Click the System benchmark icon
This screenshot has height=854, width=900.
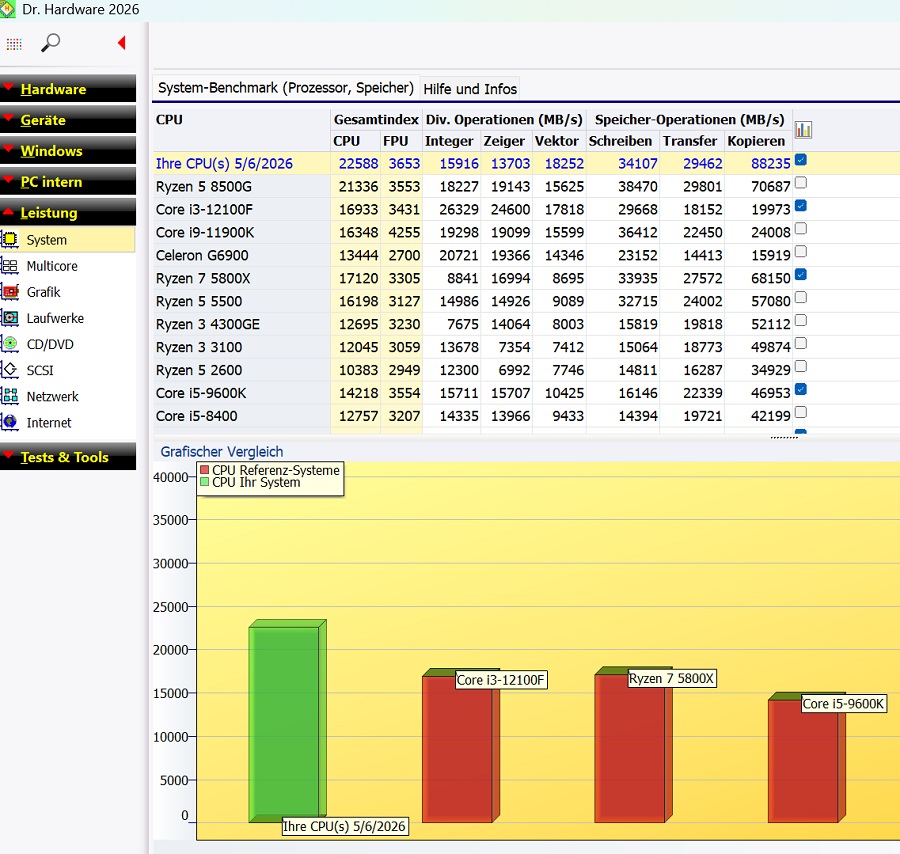click(x=10, y=239)
